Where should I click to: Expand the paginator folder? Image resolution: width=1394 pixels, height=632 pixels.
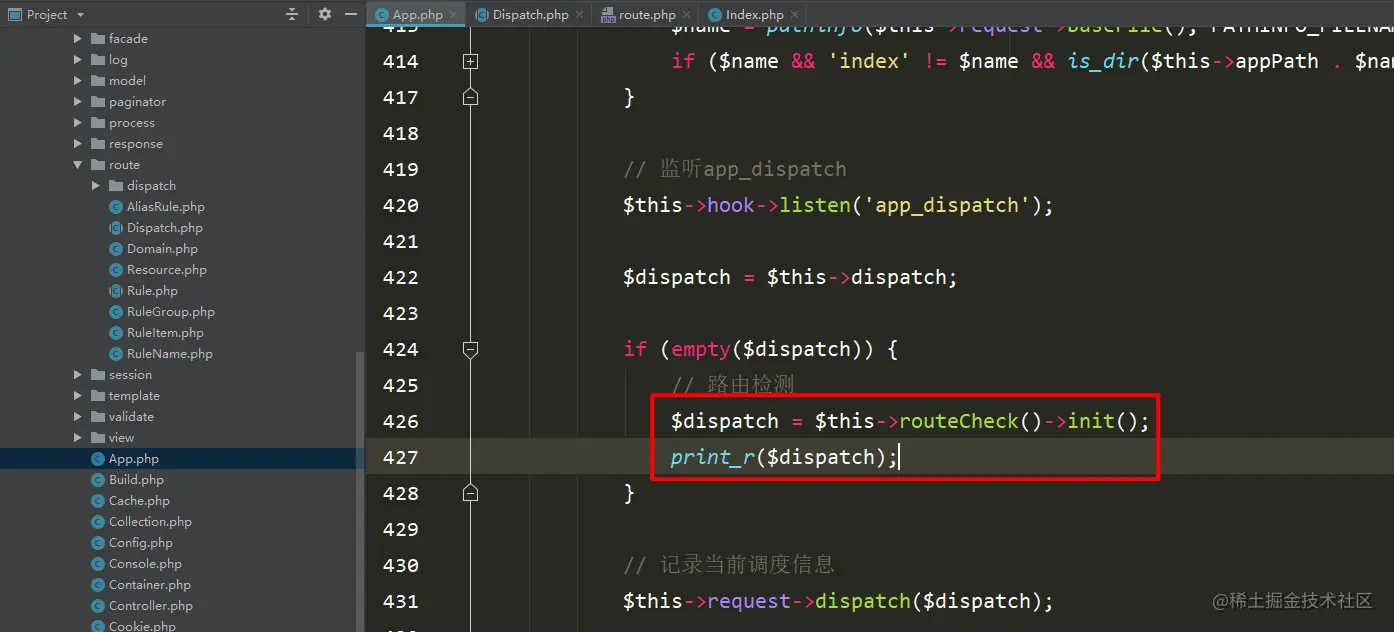[x=78, y=102]
